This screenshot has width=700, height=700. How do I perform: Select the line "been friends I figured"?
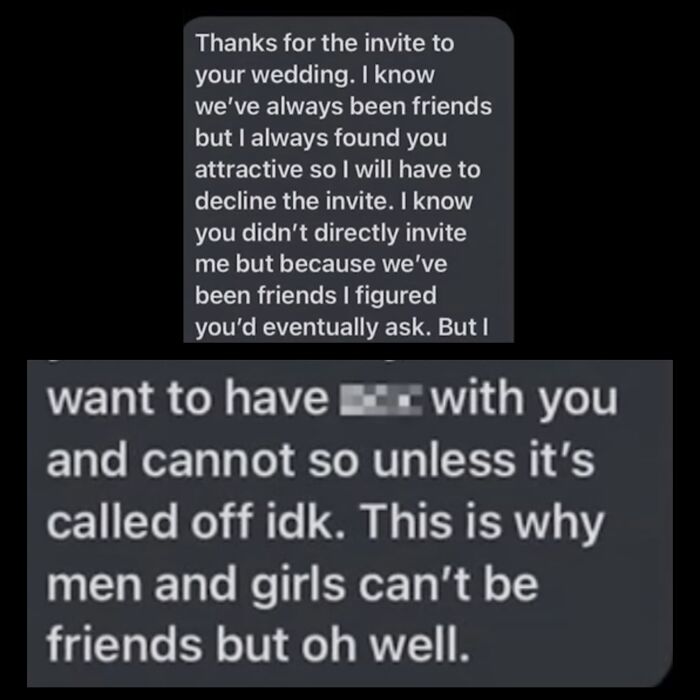pos(316,296)
